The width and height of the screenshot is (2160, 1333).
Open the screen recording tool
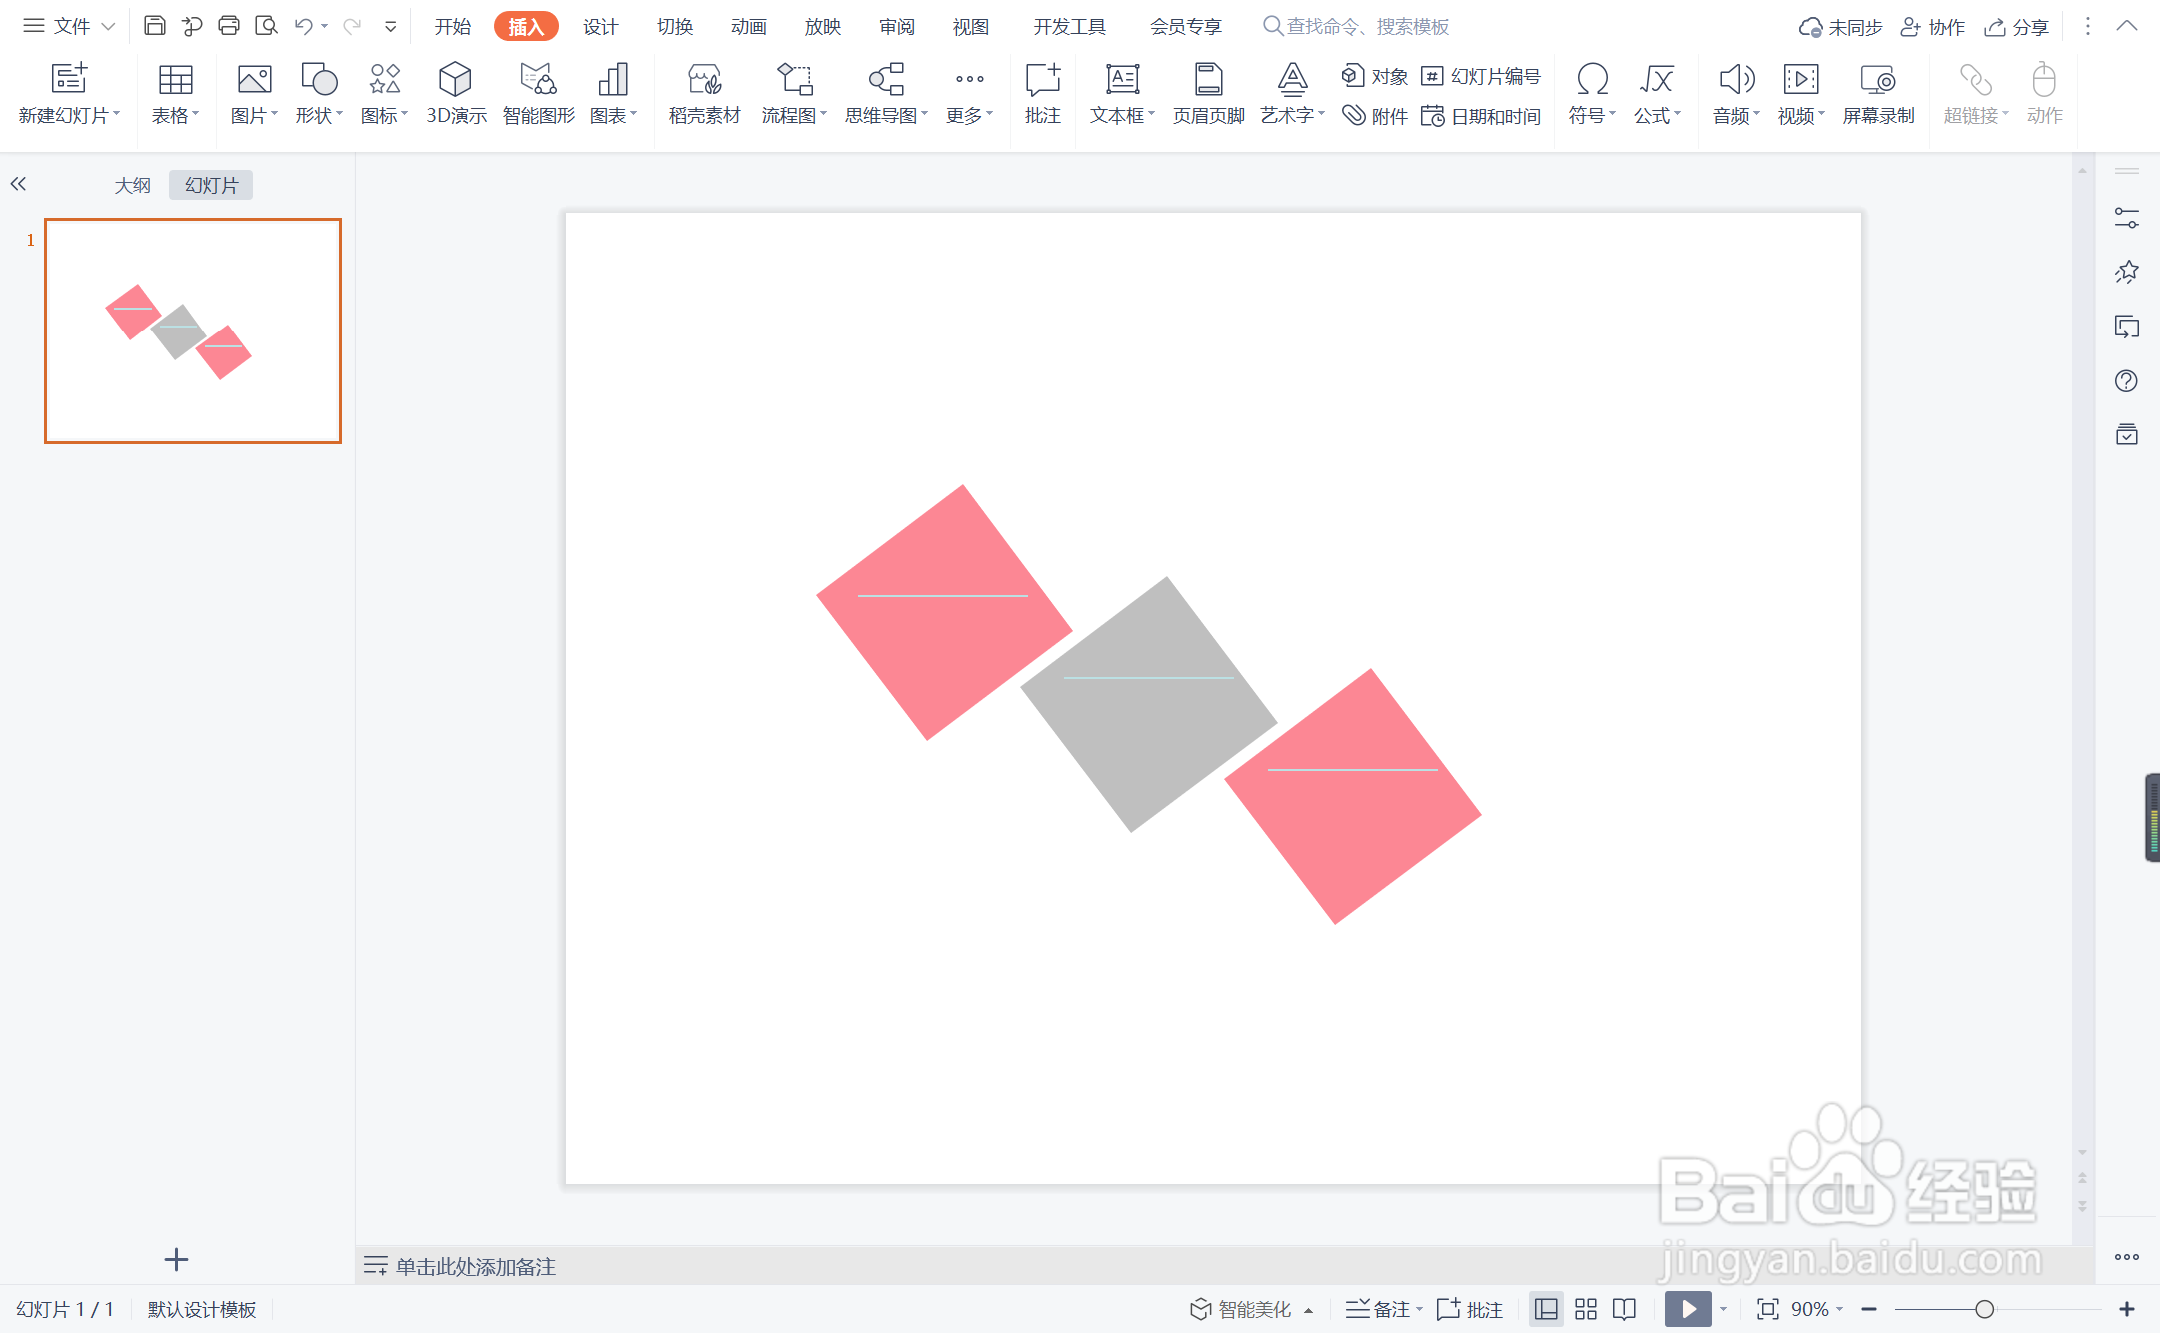click(x=1877, y=93)
